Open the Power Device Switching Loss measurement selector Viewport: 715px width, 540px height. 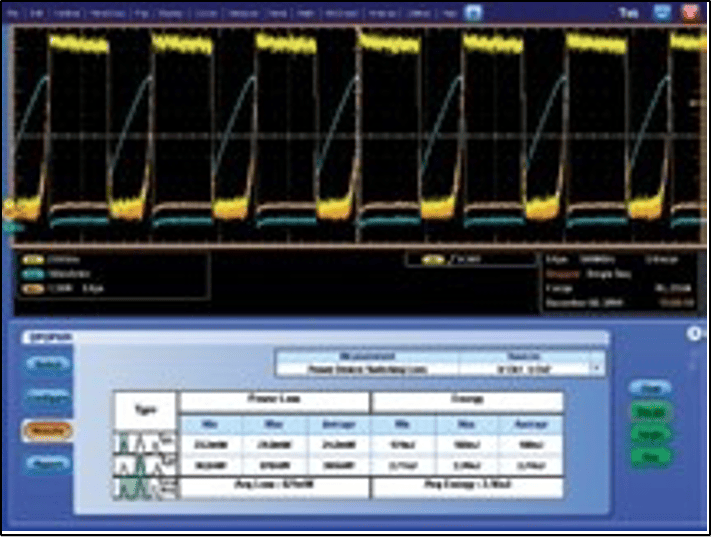[367, 368]
